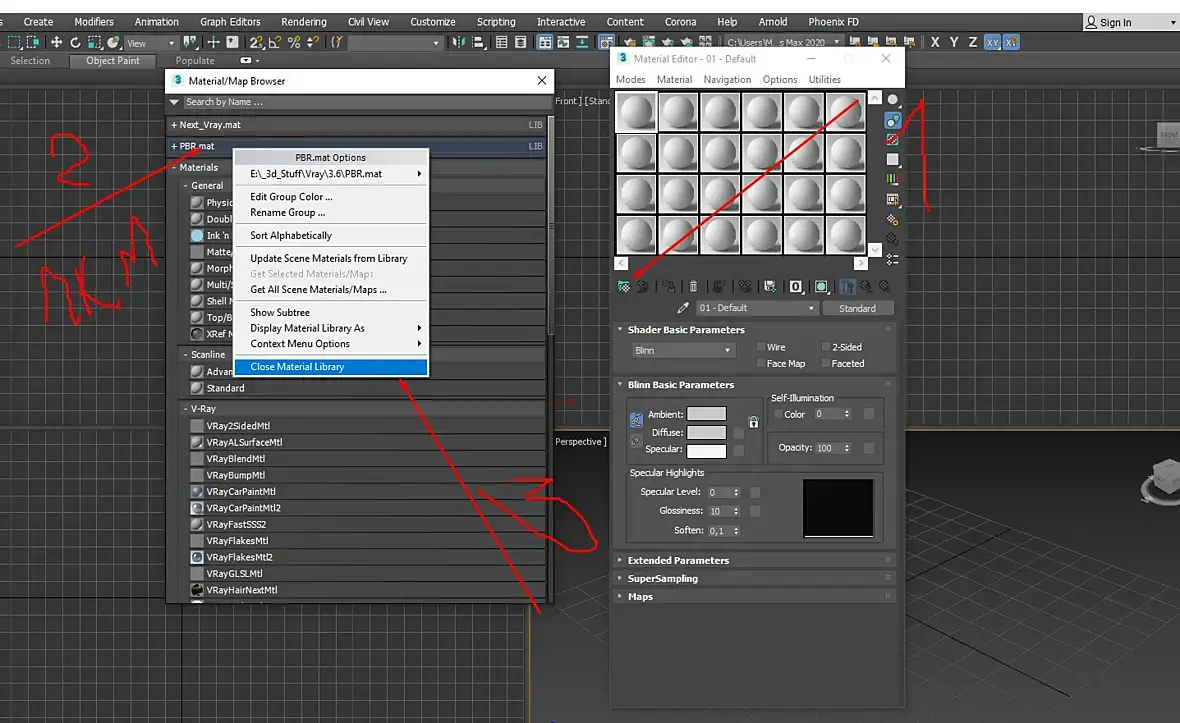The image size is (1180, 723).
Task: Enable the Faceted checkbox
Action: (826, 363)
